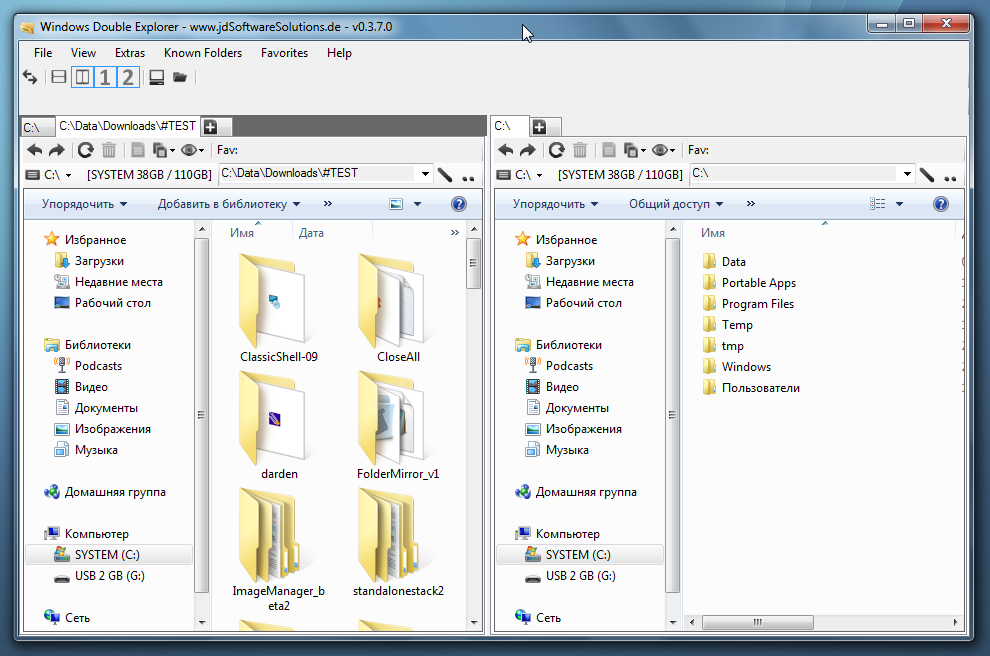The width and height of the screenshot is (990, 656).
Task: Refresh the left pane
Action: pyautogui.click(x=85, y=150)
